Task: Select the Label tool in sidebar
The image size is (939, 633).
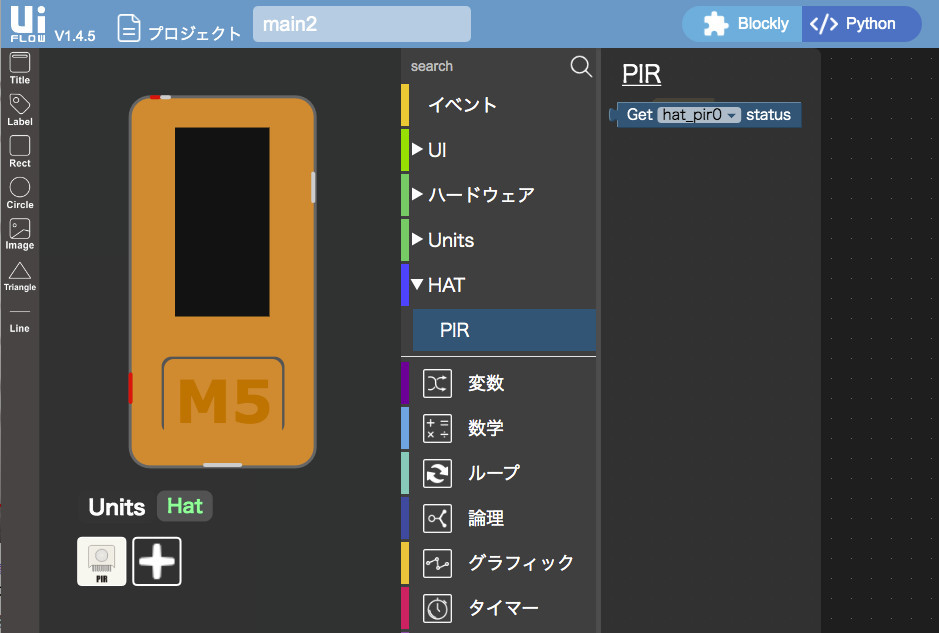Action: pos(19,109)
